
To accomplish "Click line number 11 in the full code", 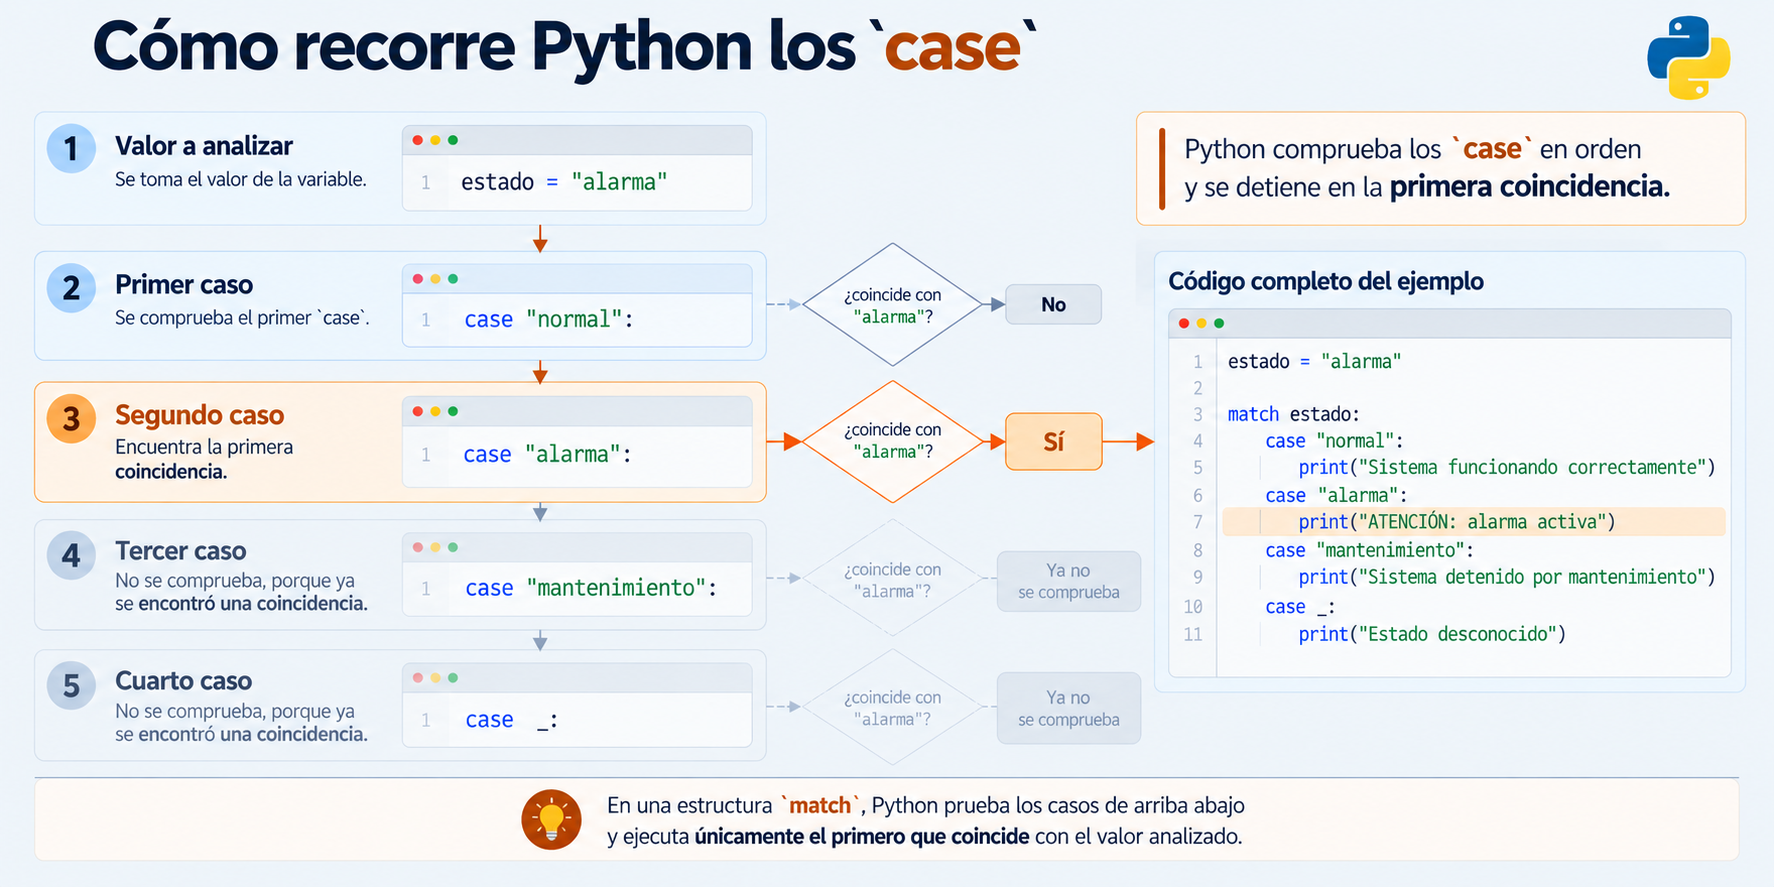I will (1193, 634).
